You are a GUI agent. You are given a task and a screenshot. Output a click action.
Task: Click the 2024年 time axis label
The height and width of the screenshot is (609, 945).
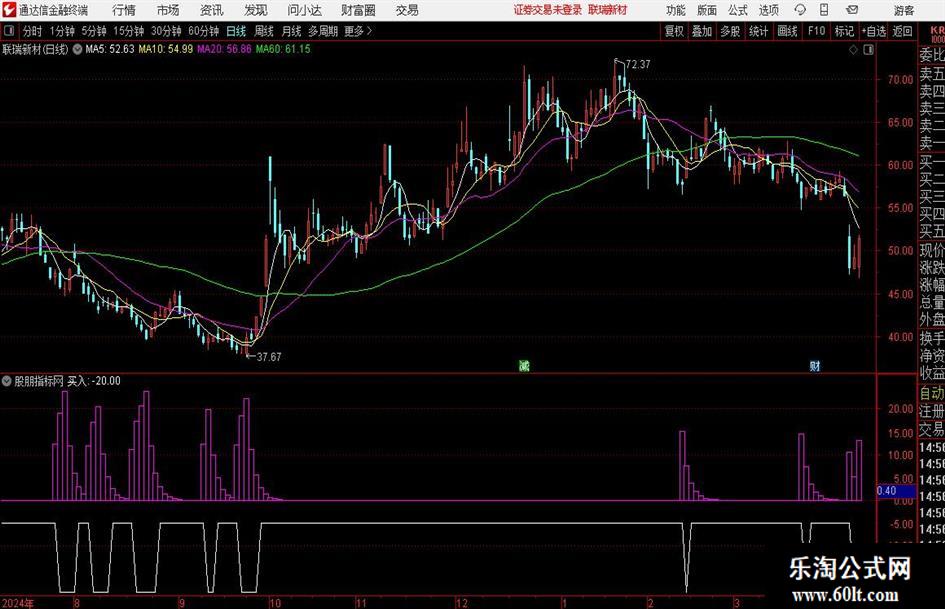(18, 603)
